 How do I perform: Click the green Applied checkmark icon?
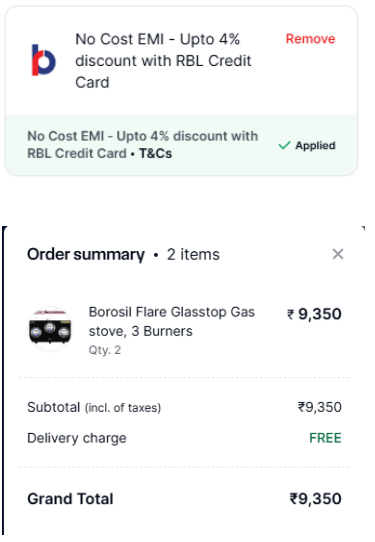(x=284, y=146)
